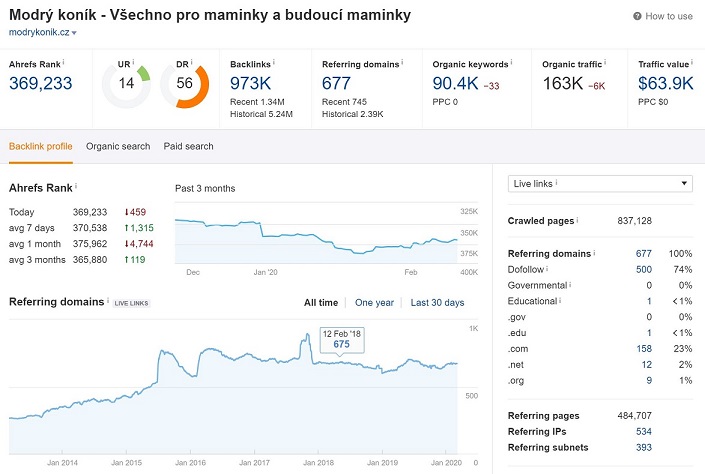Viewport: 705px width, 474px height.
Task: Select the One year chart range
Action: click(x=374, y=303)
